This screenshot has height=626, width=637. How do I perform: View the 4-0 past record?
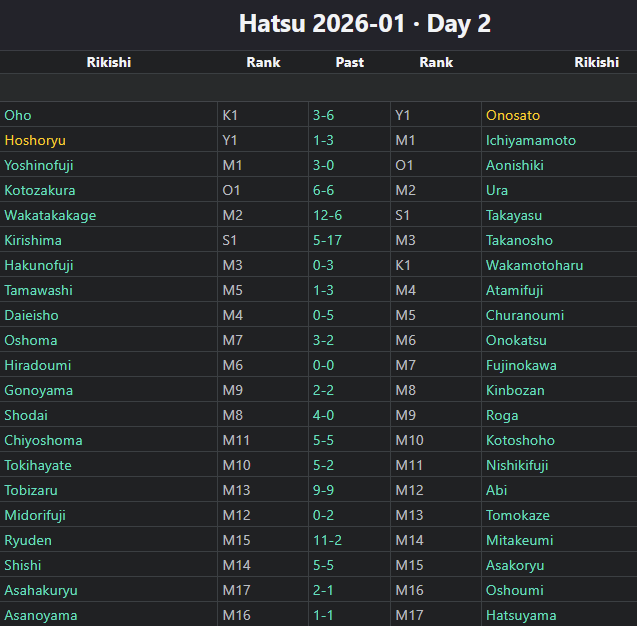[x=323, y=416]
